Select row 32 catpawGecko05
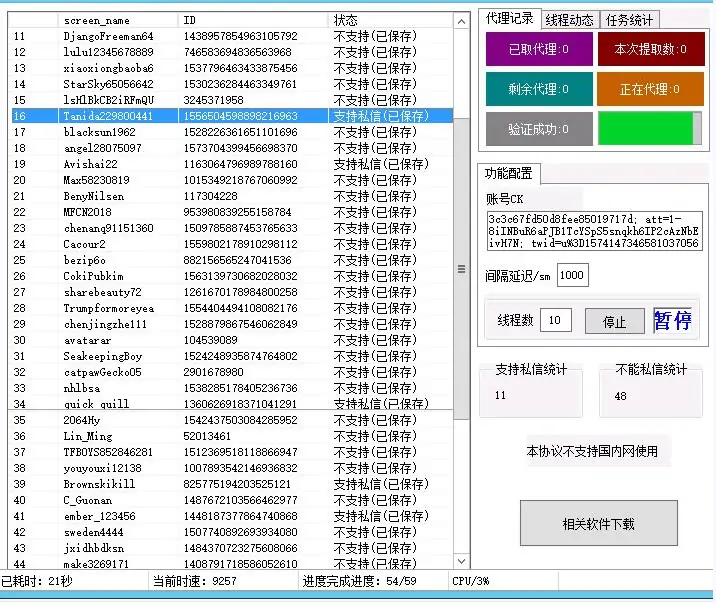Viewport: 716px width, 603px height. coord(102,372)
